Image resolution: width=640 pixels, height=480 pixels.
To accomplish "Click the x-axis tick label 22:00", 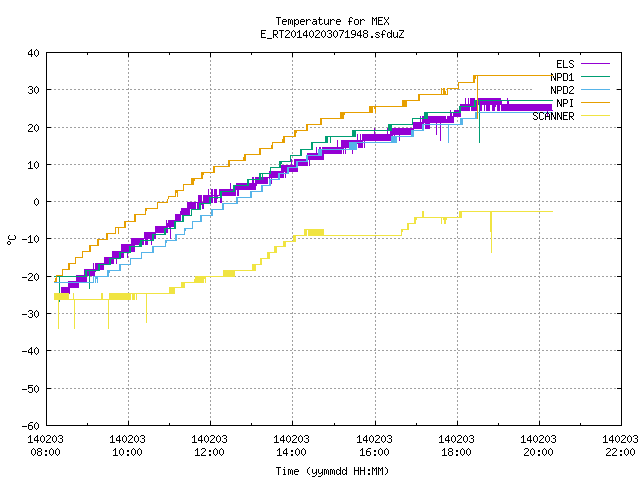I will pos(620,452).
